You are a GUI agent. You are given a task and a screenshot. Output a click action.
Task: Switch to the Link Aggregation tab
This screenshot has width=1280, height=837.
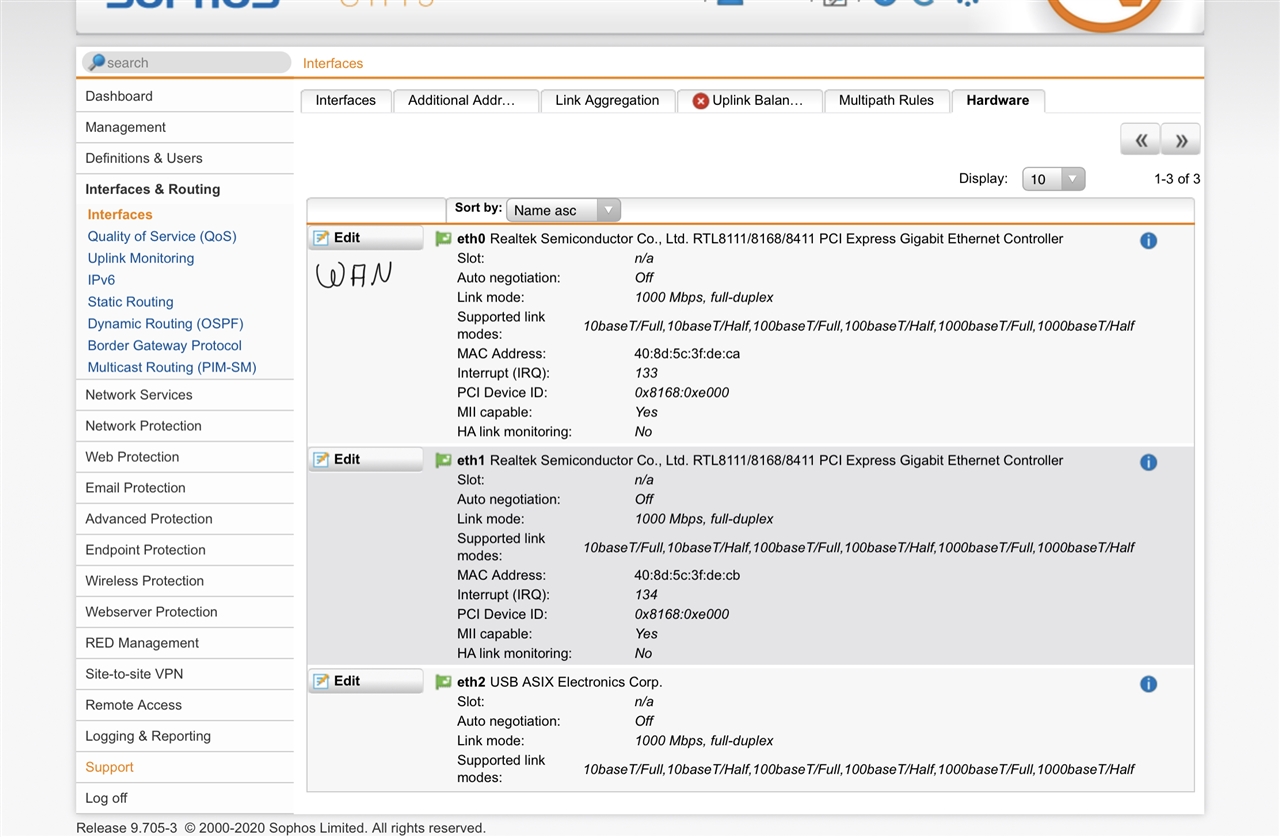pyautogui.click(x=607, y=100)
